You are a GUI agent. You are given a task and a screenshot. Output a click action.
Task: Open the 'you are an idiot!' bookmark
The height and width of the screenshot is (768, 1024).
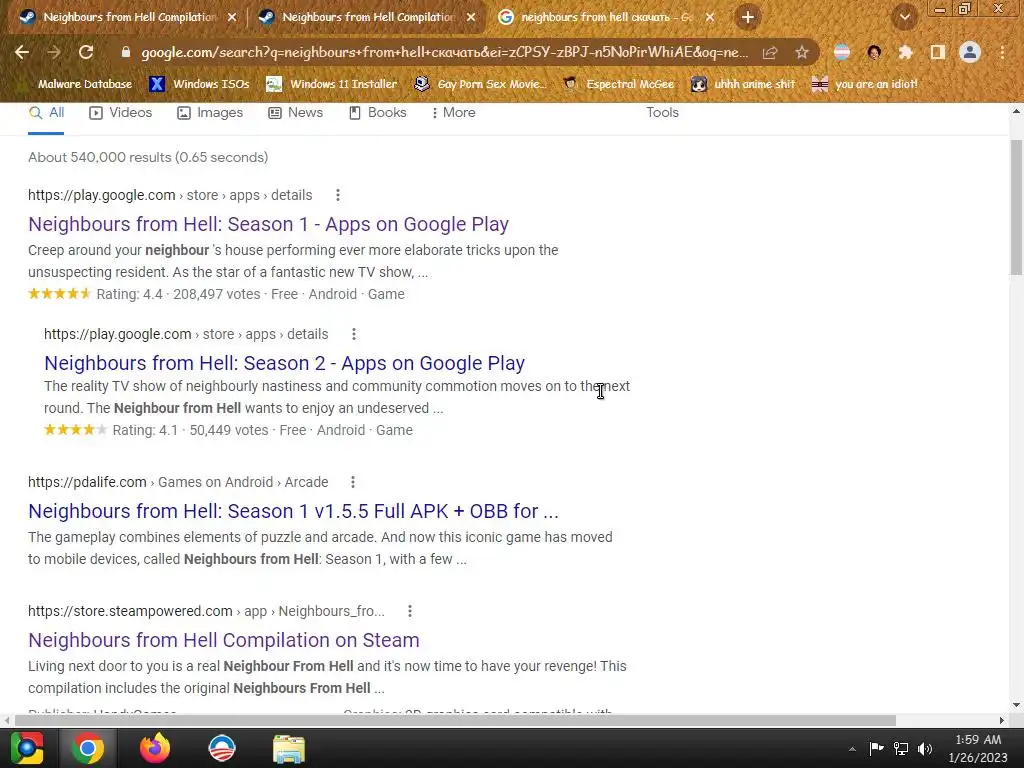click(865, 84)
